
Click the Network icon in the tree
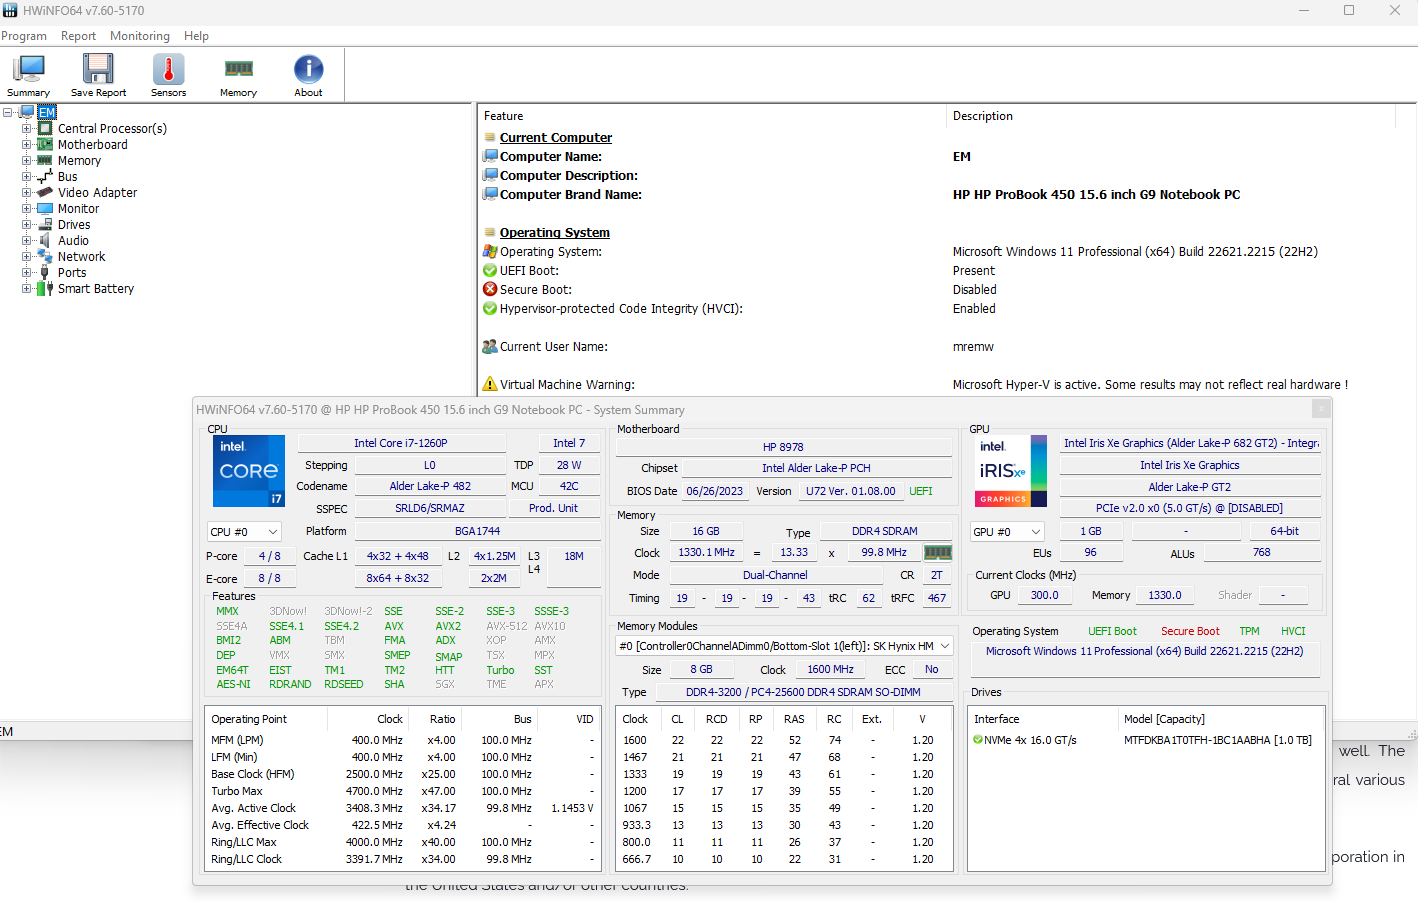click(x=45, y=257)
